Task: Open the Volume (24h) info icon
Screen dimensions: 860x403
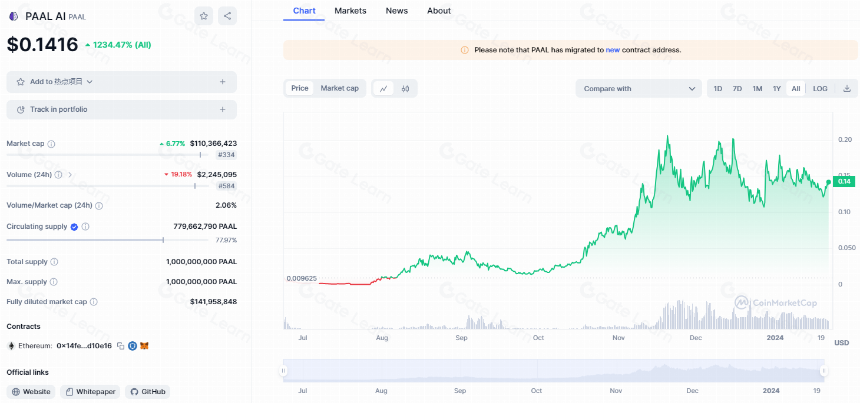Action: (58, 175)
